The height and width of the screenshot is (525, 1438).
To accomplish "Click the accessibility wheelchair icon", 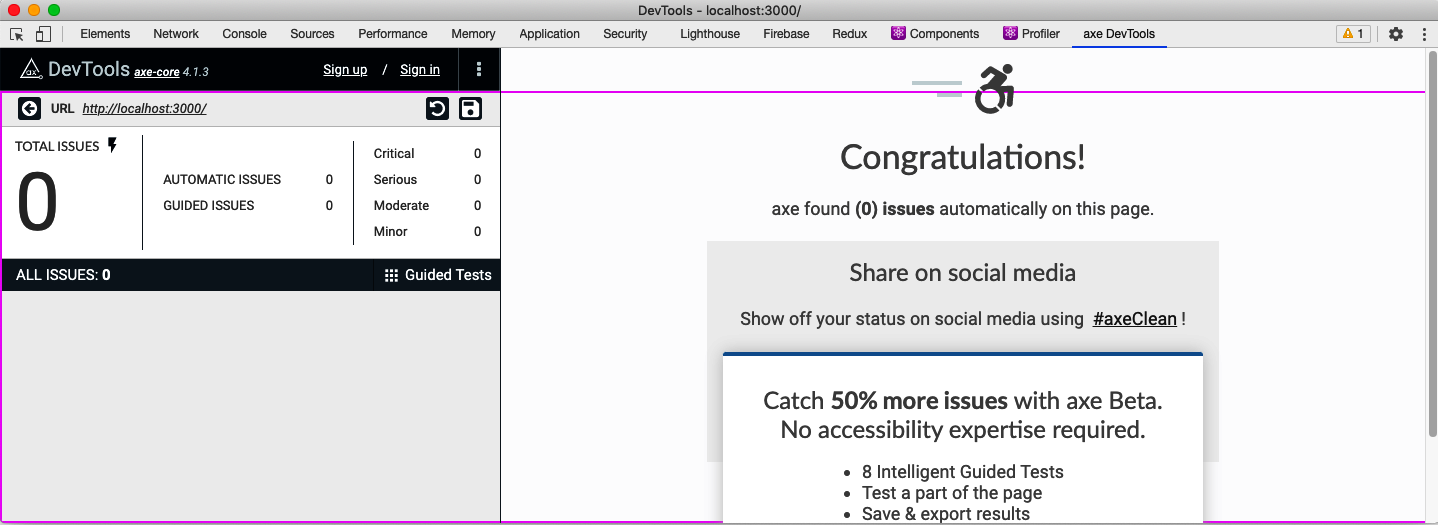I will [x=995, y=90].
